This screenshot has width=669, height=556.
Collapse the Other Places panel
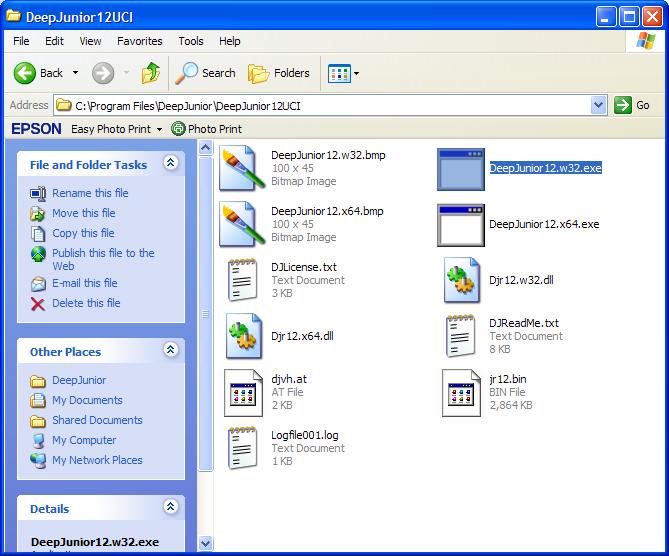pyautogui.click(x=170, y=350)
